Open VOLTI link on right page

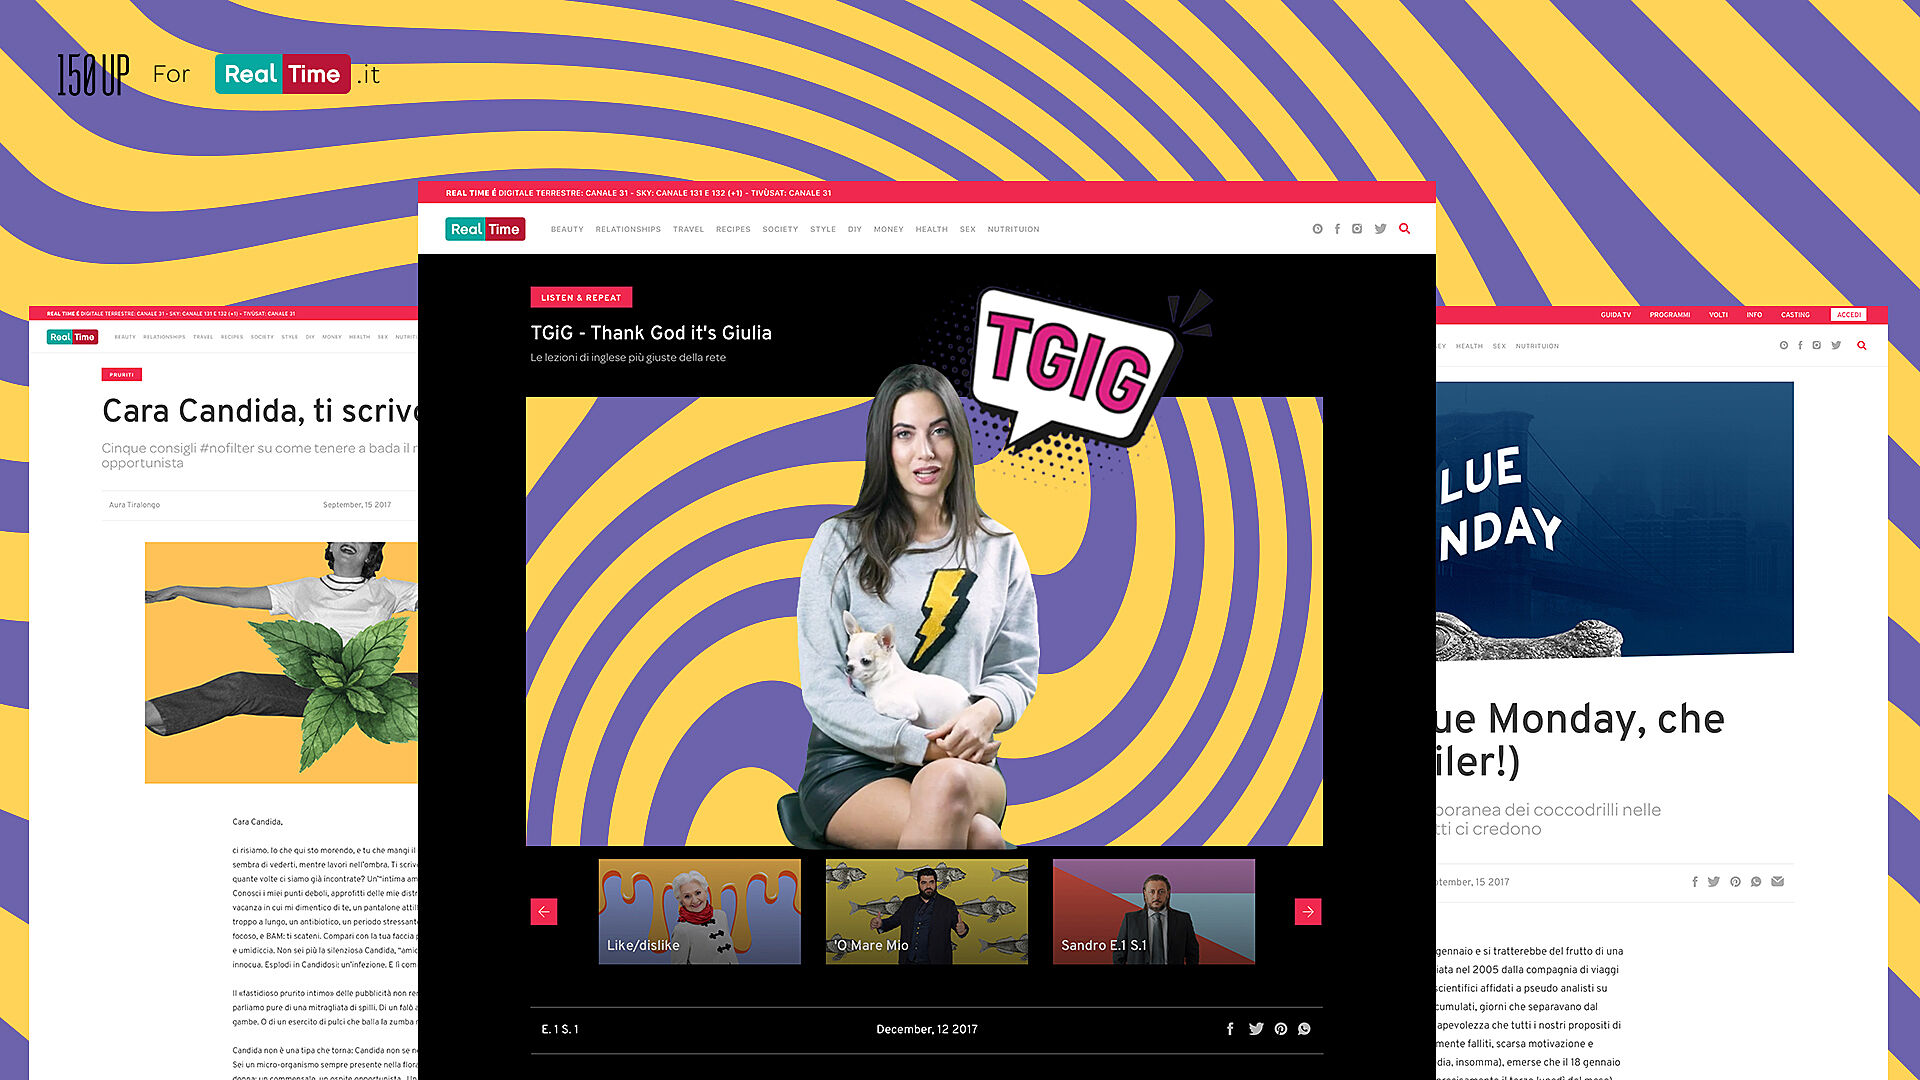pos(1718,314)
